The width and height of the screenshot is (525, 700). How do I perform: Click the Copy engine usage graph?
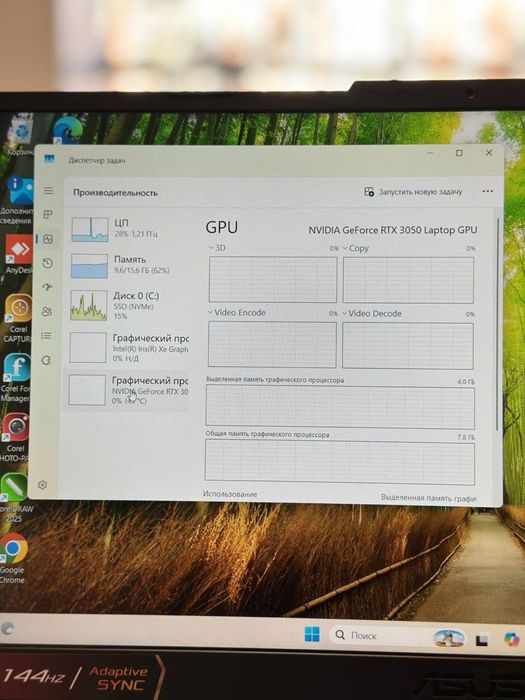click(408, 280)
